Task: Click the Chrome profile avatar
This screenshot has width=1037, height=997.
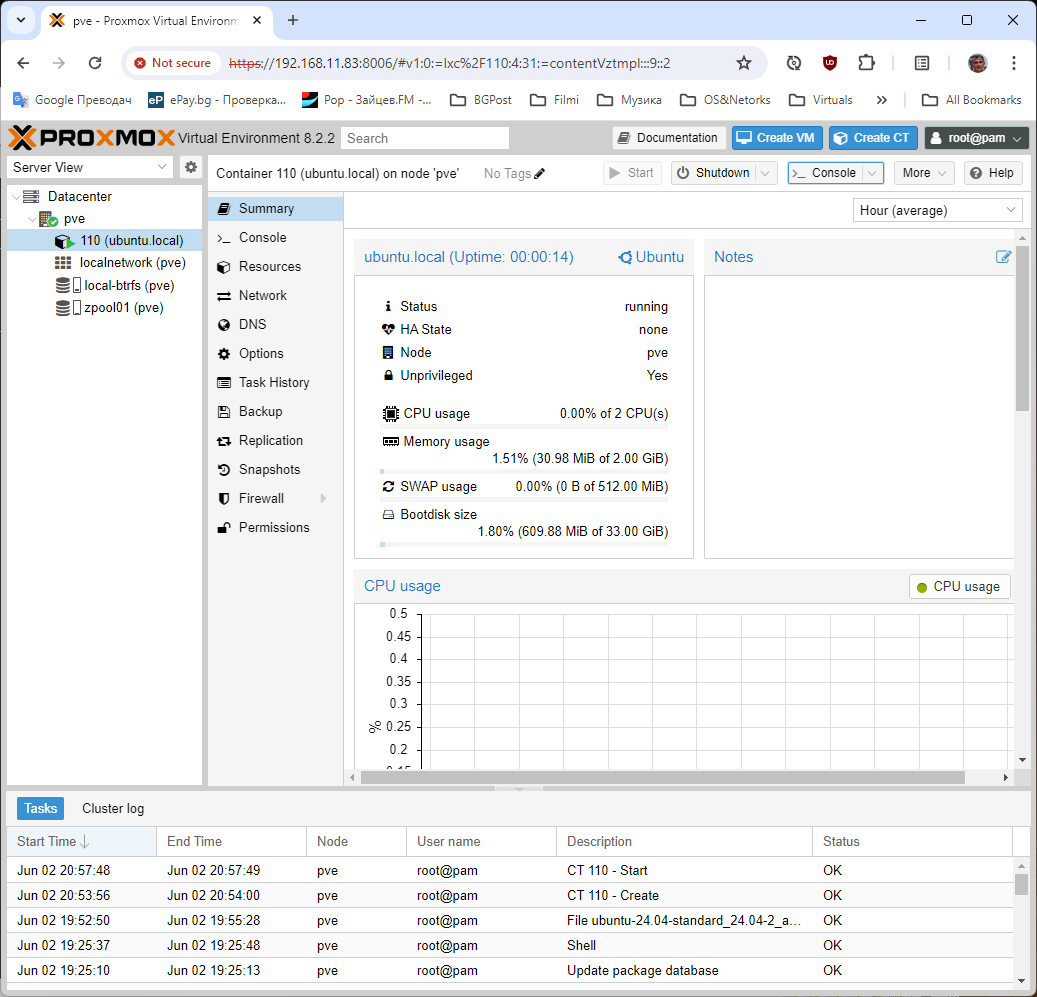Action: tap(977, 63)
